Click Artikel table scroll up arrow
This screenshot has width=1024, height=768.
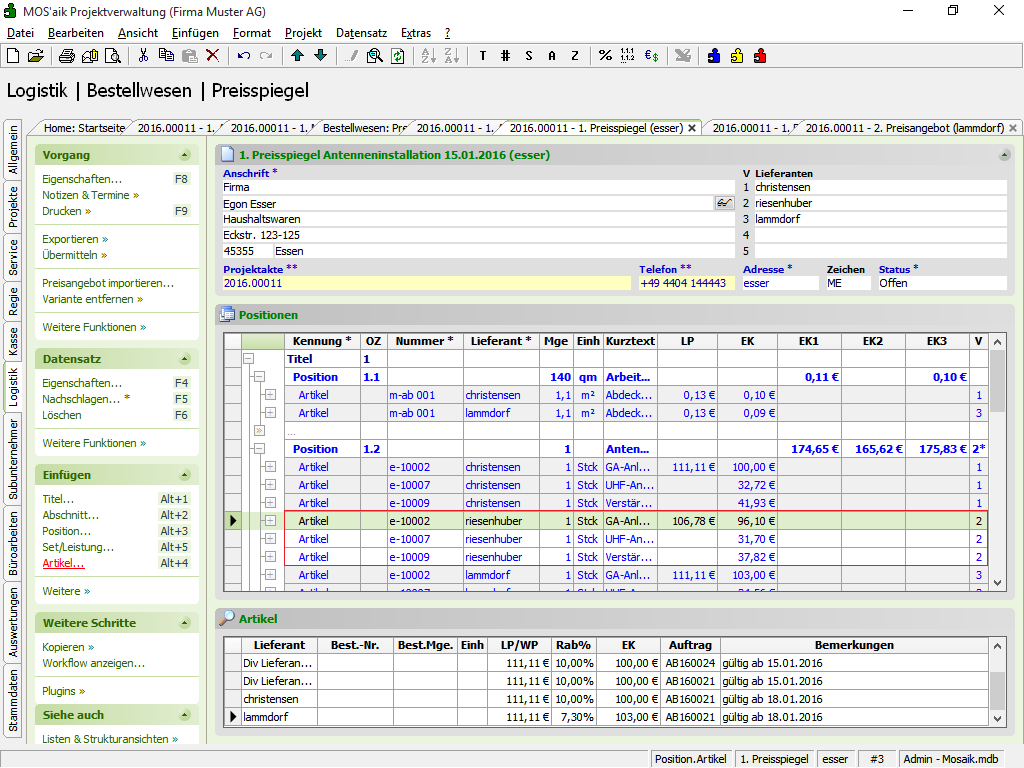pyautogui.click(x=997, y=646)
